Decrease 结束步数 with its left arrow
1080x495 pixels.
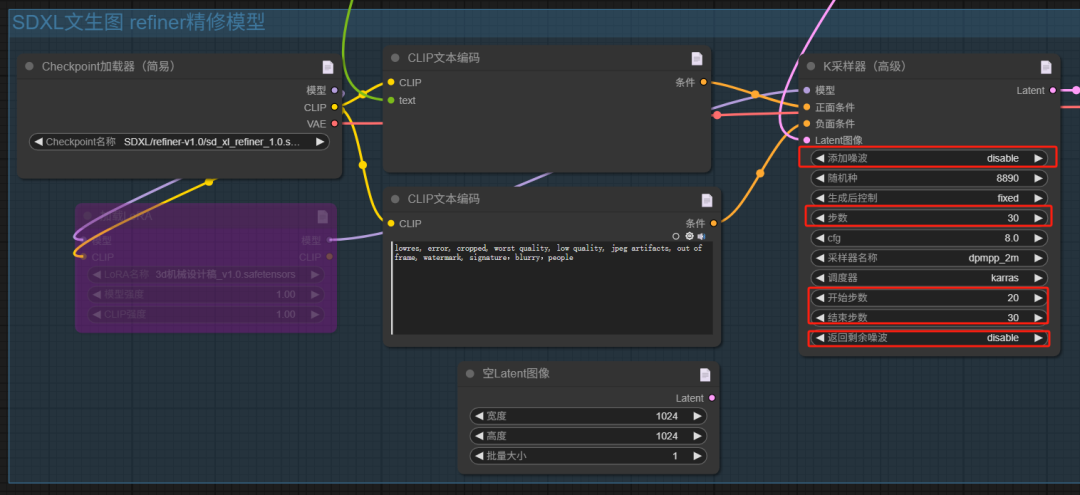click(819, 317)
